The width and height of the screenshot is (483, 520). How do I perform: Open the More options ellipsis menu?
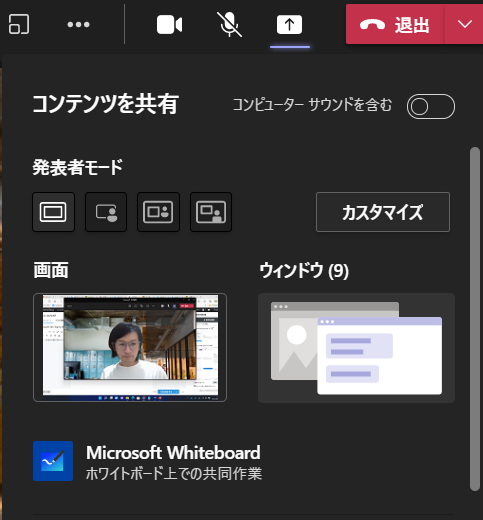click(78, 24)
